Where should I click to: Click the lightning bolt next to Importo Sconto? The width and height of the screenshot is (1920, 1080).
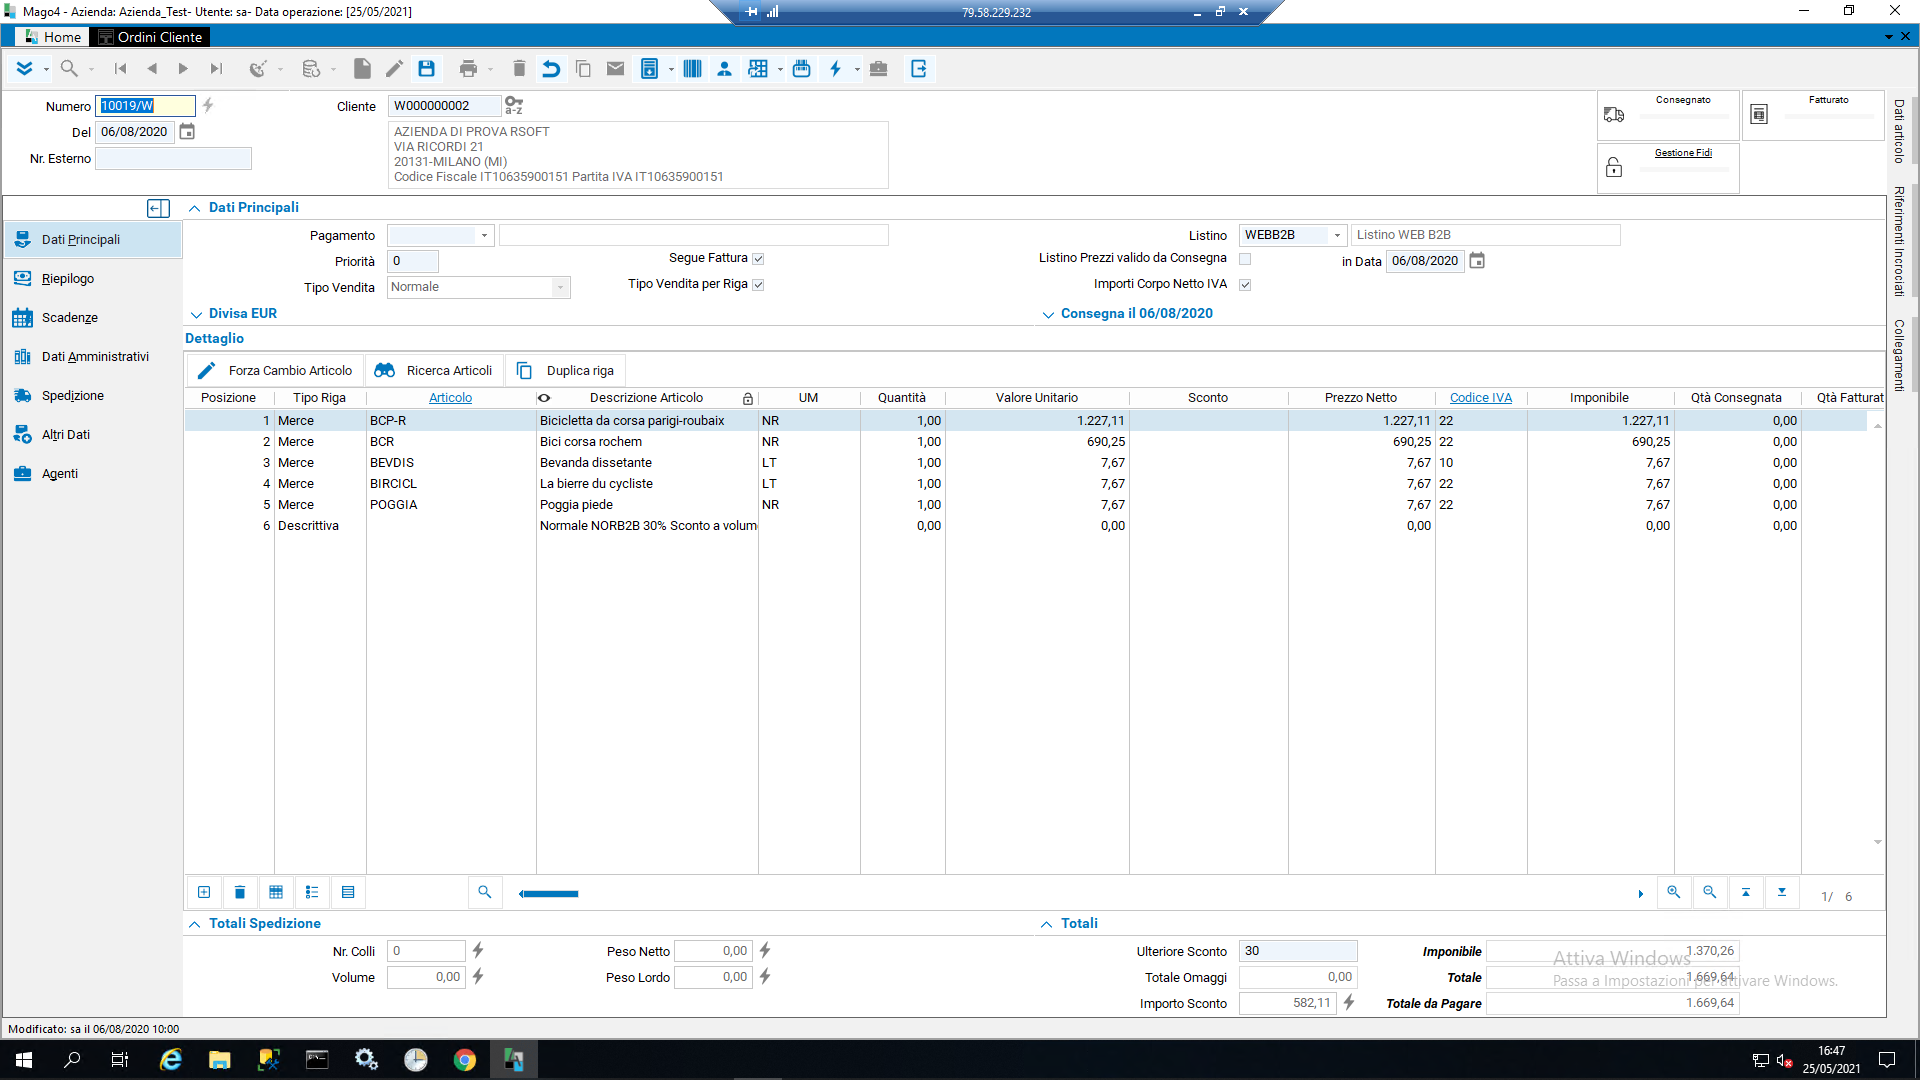pyautogui.click(x=1349, y=1002)
